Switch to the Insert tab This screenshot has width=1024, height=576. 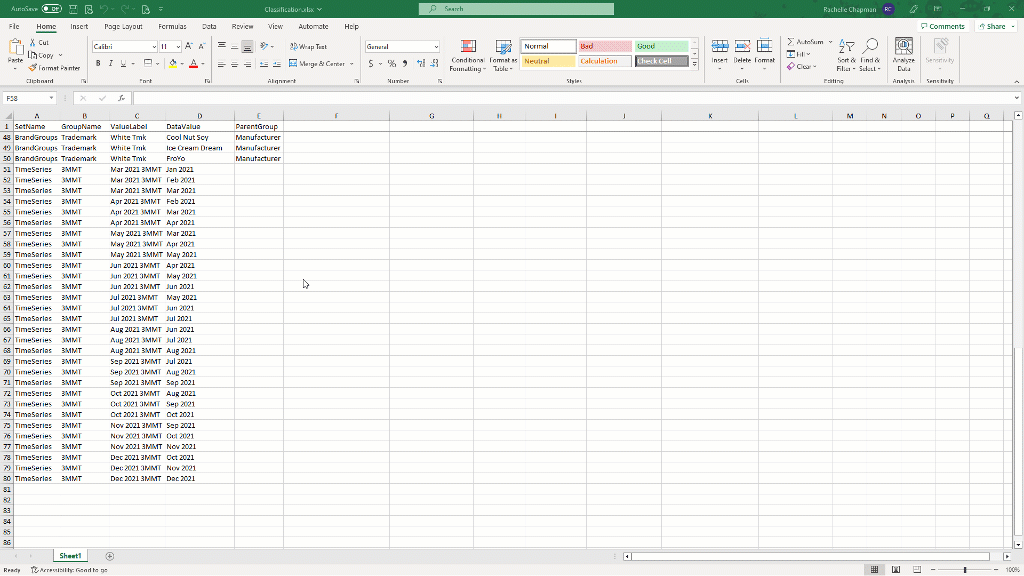pyautogui.click(x=79, y=27)
